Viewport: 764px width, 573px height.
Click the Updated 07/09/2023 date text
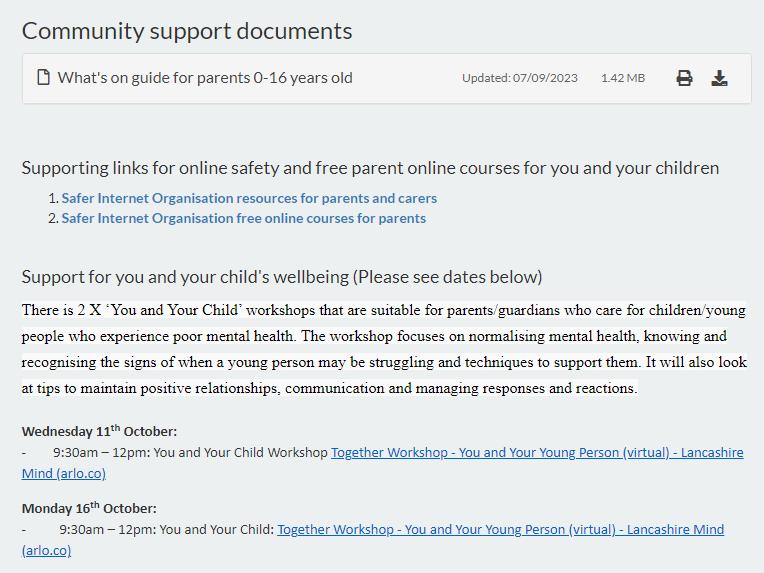click(519, 78)
